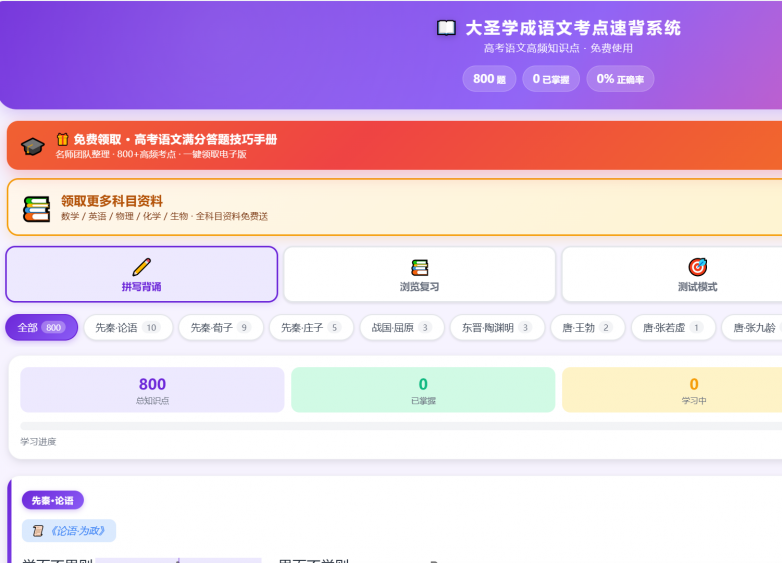Filter by 东晋·陶渊明 category
Viewport: 782px width, 563px height.
[497, 328]
